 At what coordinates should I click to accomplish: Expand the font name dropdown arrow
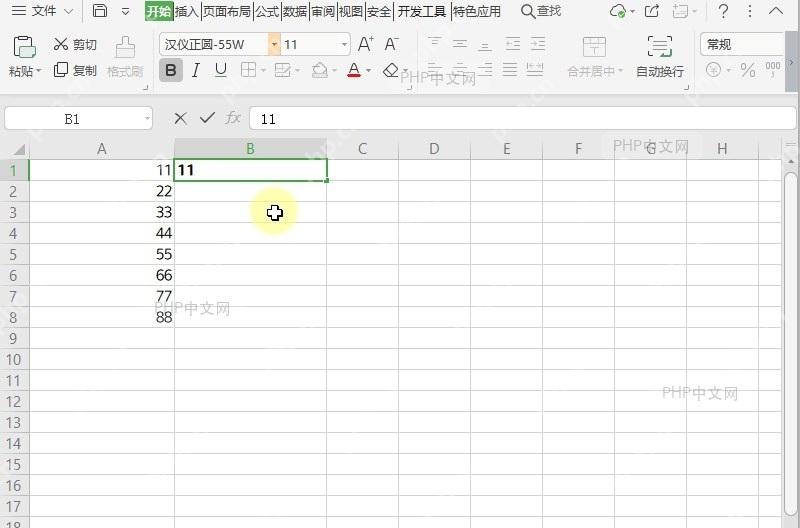tap(274, 44)
